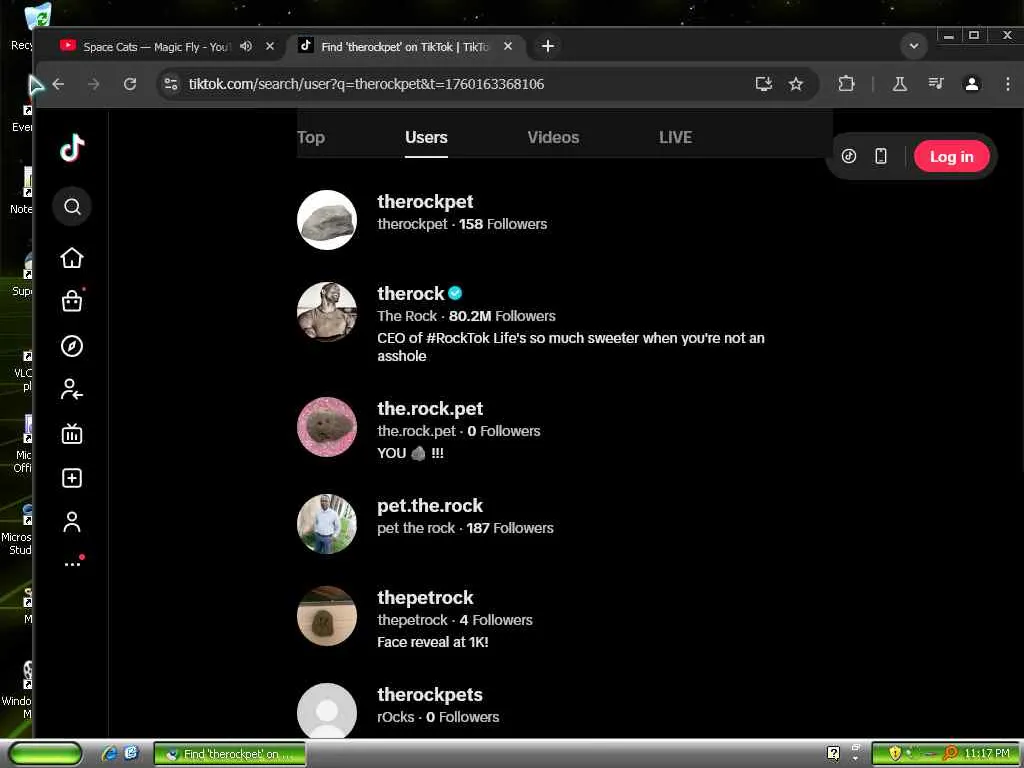Open a new browser tab with plus
The height and width of the screenshot is (768, 1024).
click(x=548, y=46)
